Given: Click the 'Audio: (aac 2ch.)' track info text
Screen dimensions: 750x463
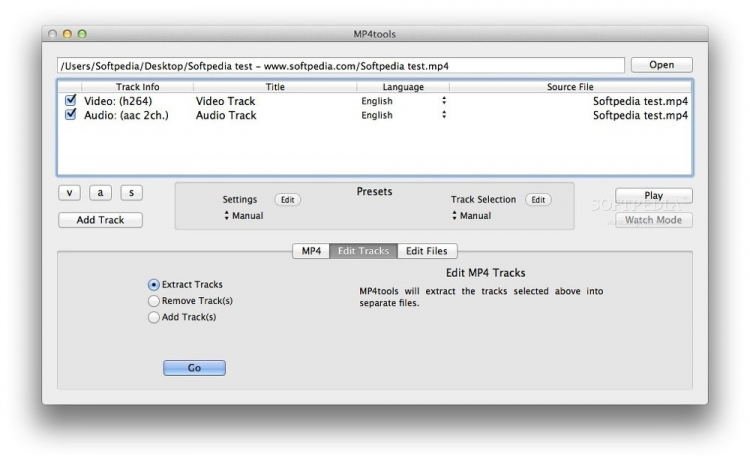Looking at the screenshot, I should coord(126,115).
